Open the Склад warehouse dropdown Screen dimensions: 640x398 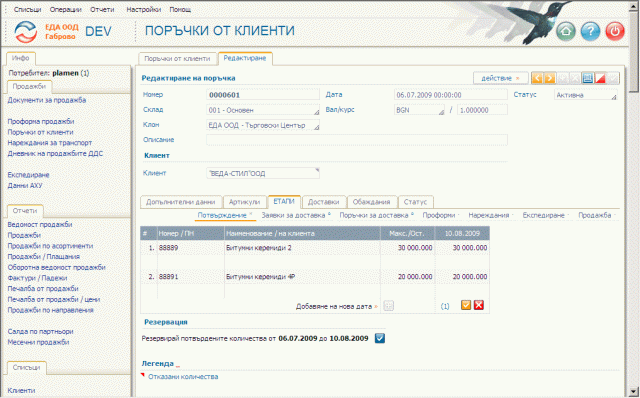pos(263,110)
